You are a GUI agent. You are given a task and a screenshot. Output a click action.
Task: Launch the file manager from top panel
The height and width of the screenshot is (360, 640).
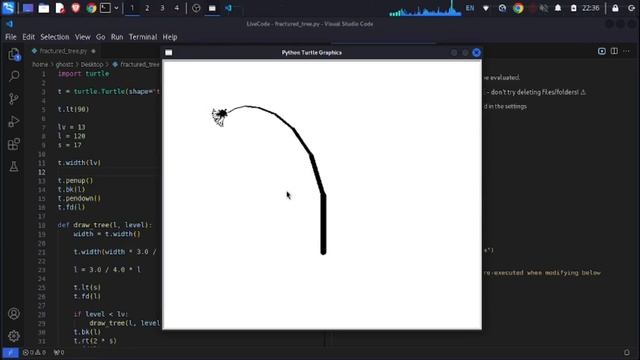click(x=44, y=8)
